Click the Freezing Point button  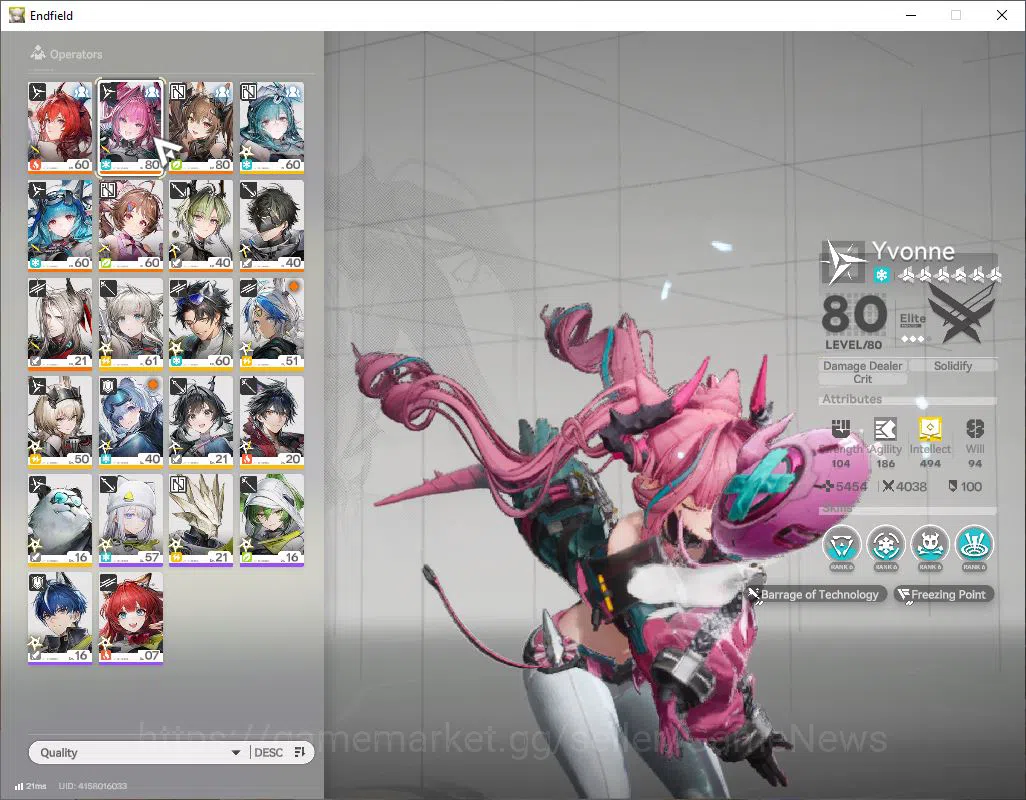pyautogui.click(x=944, y=594)
